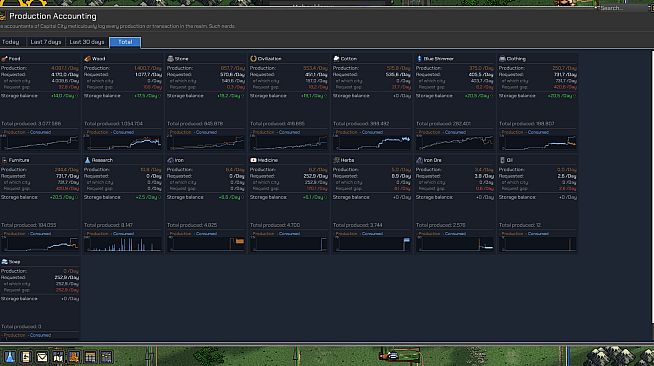Click the Wood production history graph
This screenshot has height=366, width=654.
tap(123, 143)
